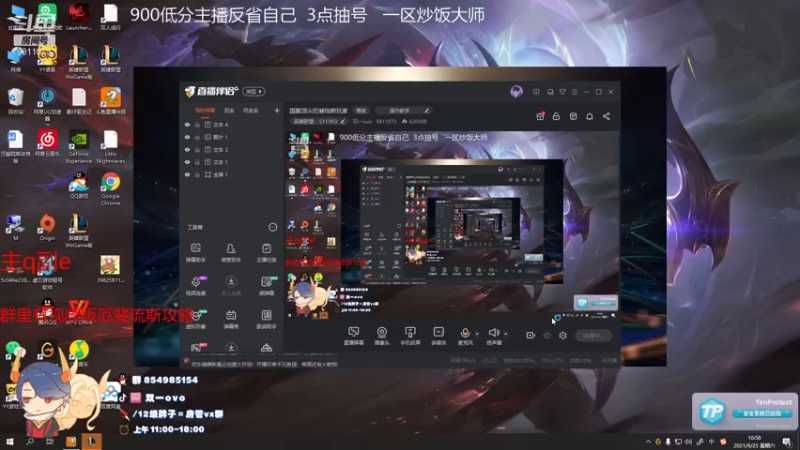The height and width of the screenshot is (450, 800).
Task: Open the mode pill beside app logo
Action: 254,91
